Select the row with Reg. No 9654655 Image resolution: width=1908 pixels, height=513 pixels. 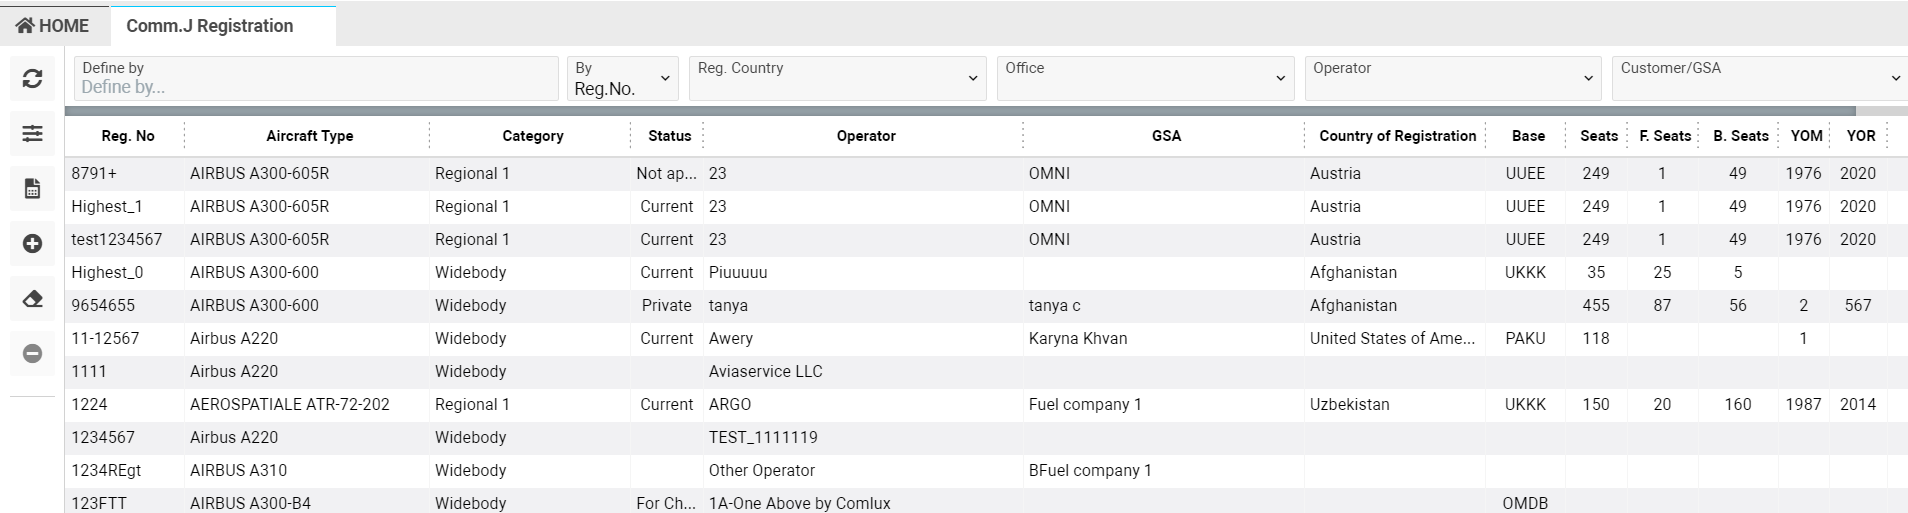point(103,306)
